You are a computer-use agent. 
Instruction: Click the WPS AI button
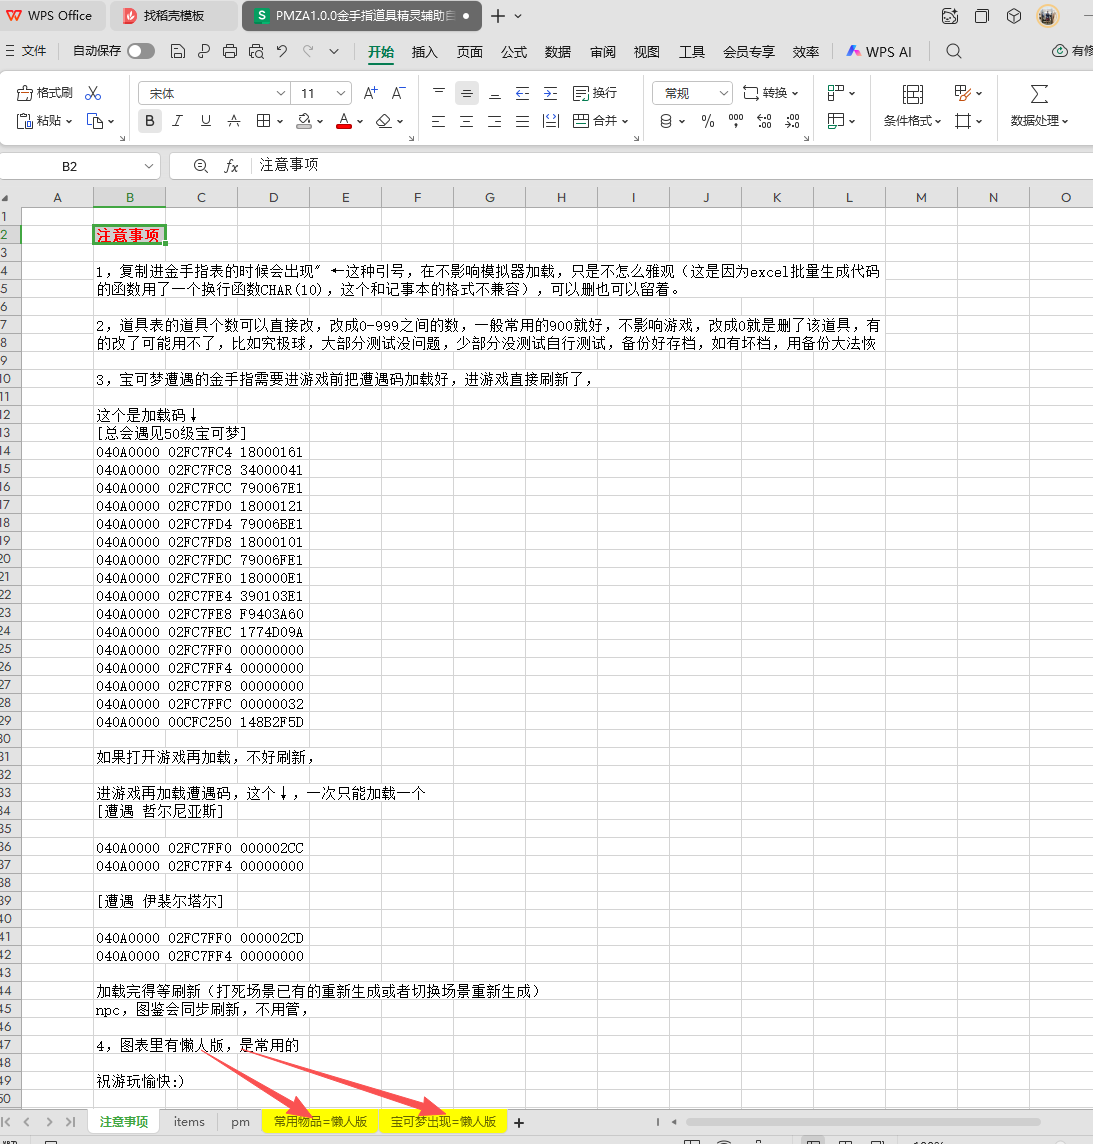coord(879,52)
